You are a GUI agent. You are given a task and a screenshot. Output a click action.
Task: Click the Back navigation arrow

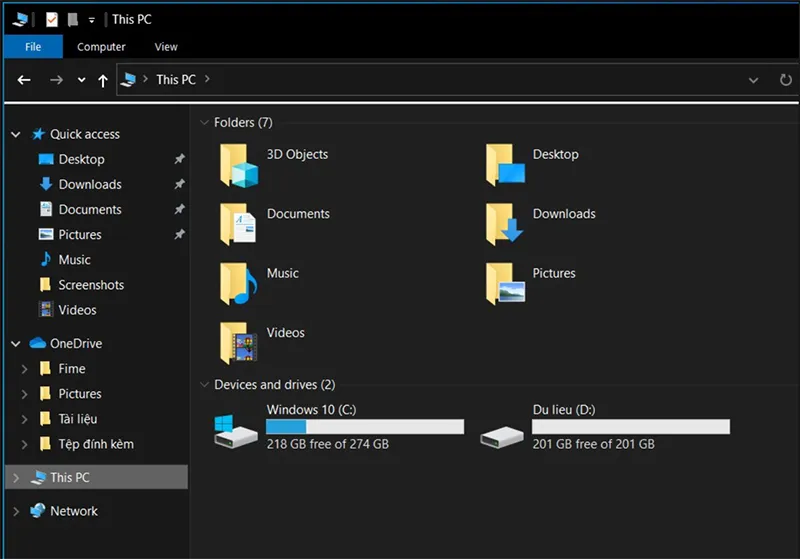point(25,80)
